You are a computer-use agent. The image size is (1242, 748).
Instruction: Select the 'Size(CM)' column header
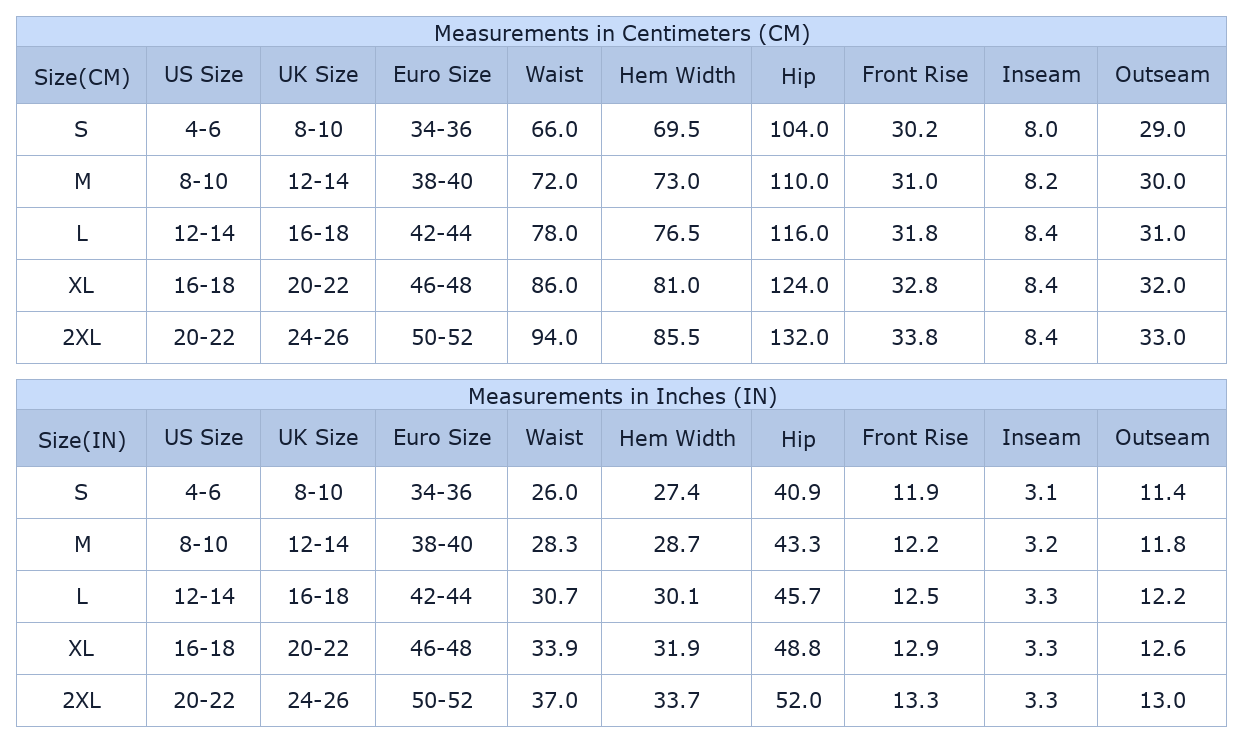(x=81, y=77)
